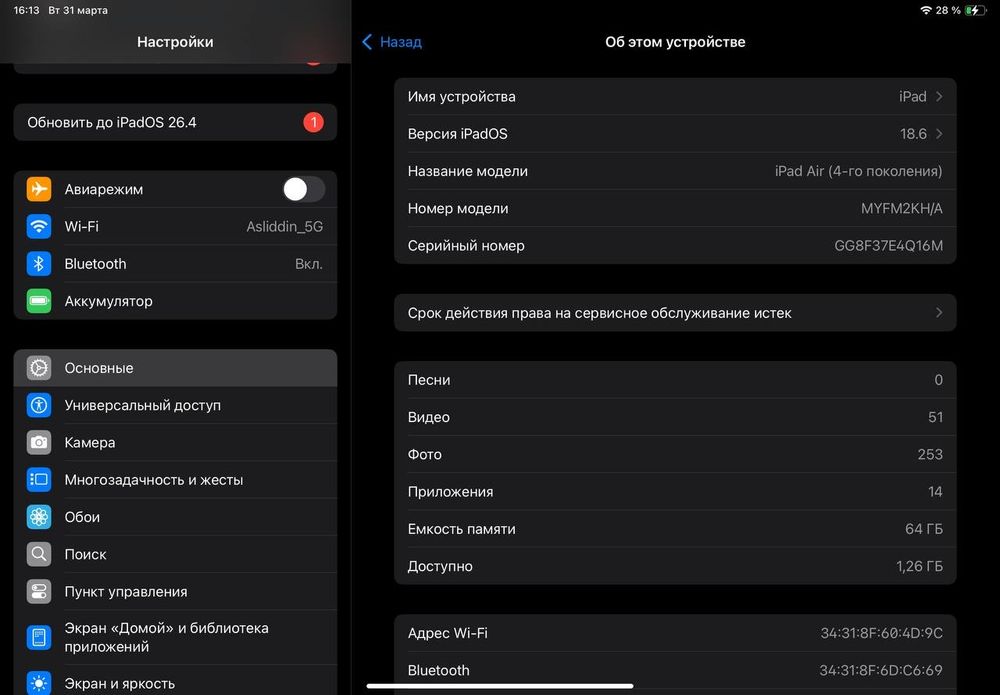Viewport: 1000px width, 695px height.
Task: Tap the Основные gear icon
Action: [x=39, y=368]
